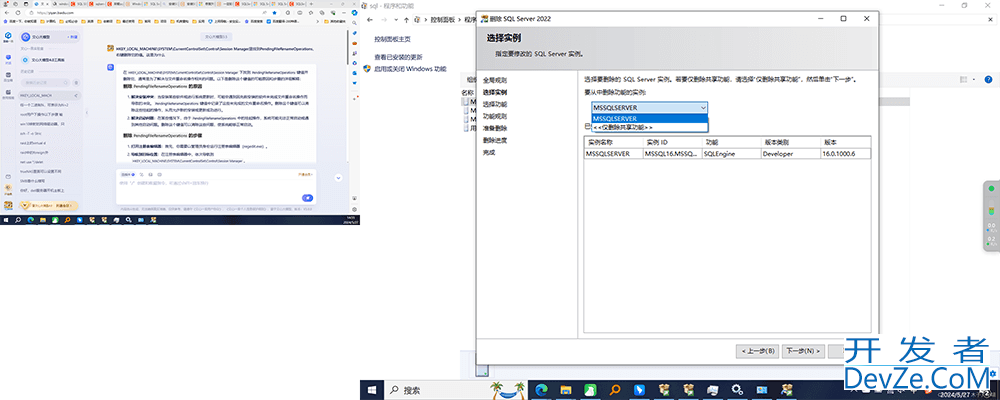The height and width of the screenshot is (400, 1000).
Task: Open recent locations dropdown in Control Panel
Action: (395, 20)
